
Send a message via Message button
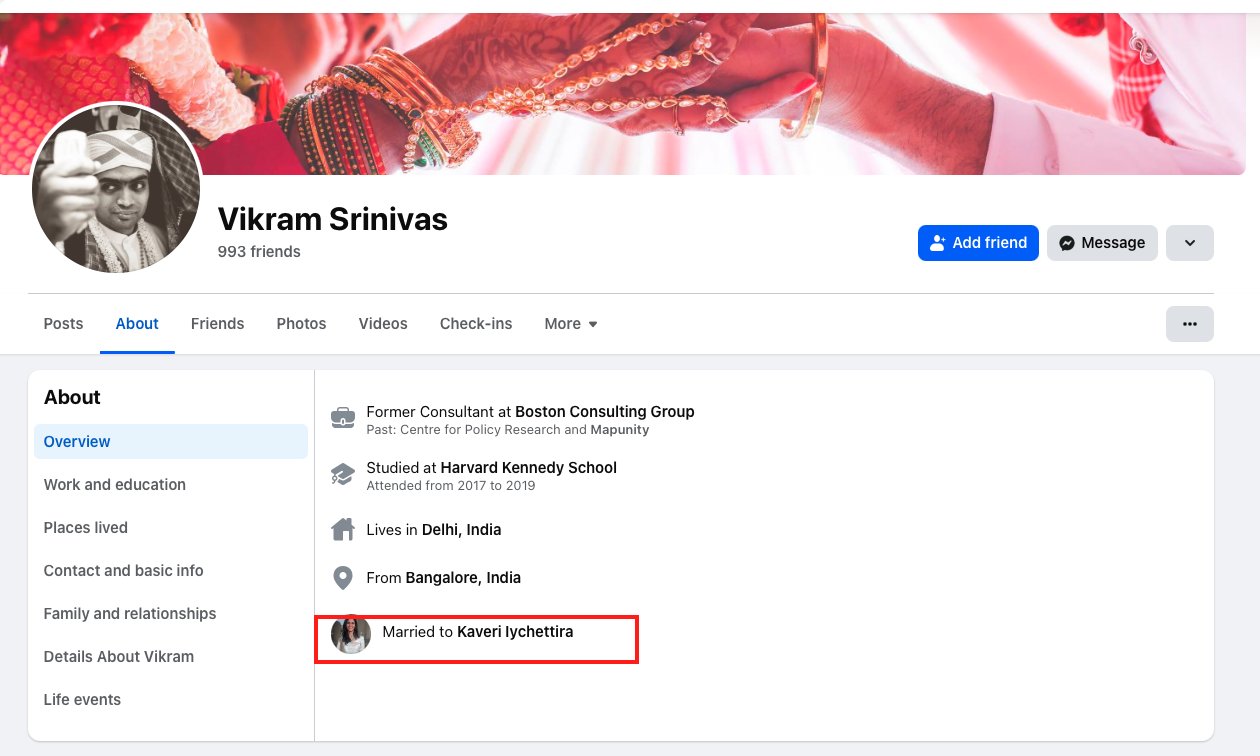[x=1102, y=243]
